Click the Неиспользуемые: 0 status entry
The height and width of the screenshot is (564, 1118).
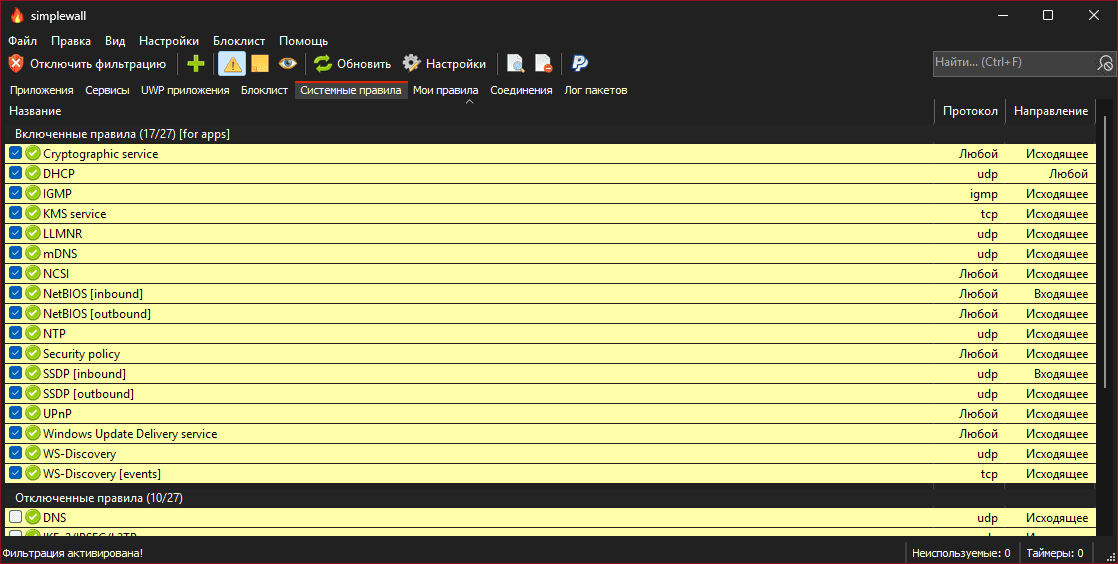pos(961,553)
